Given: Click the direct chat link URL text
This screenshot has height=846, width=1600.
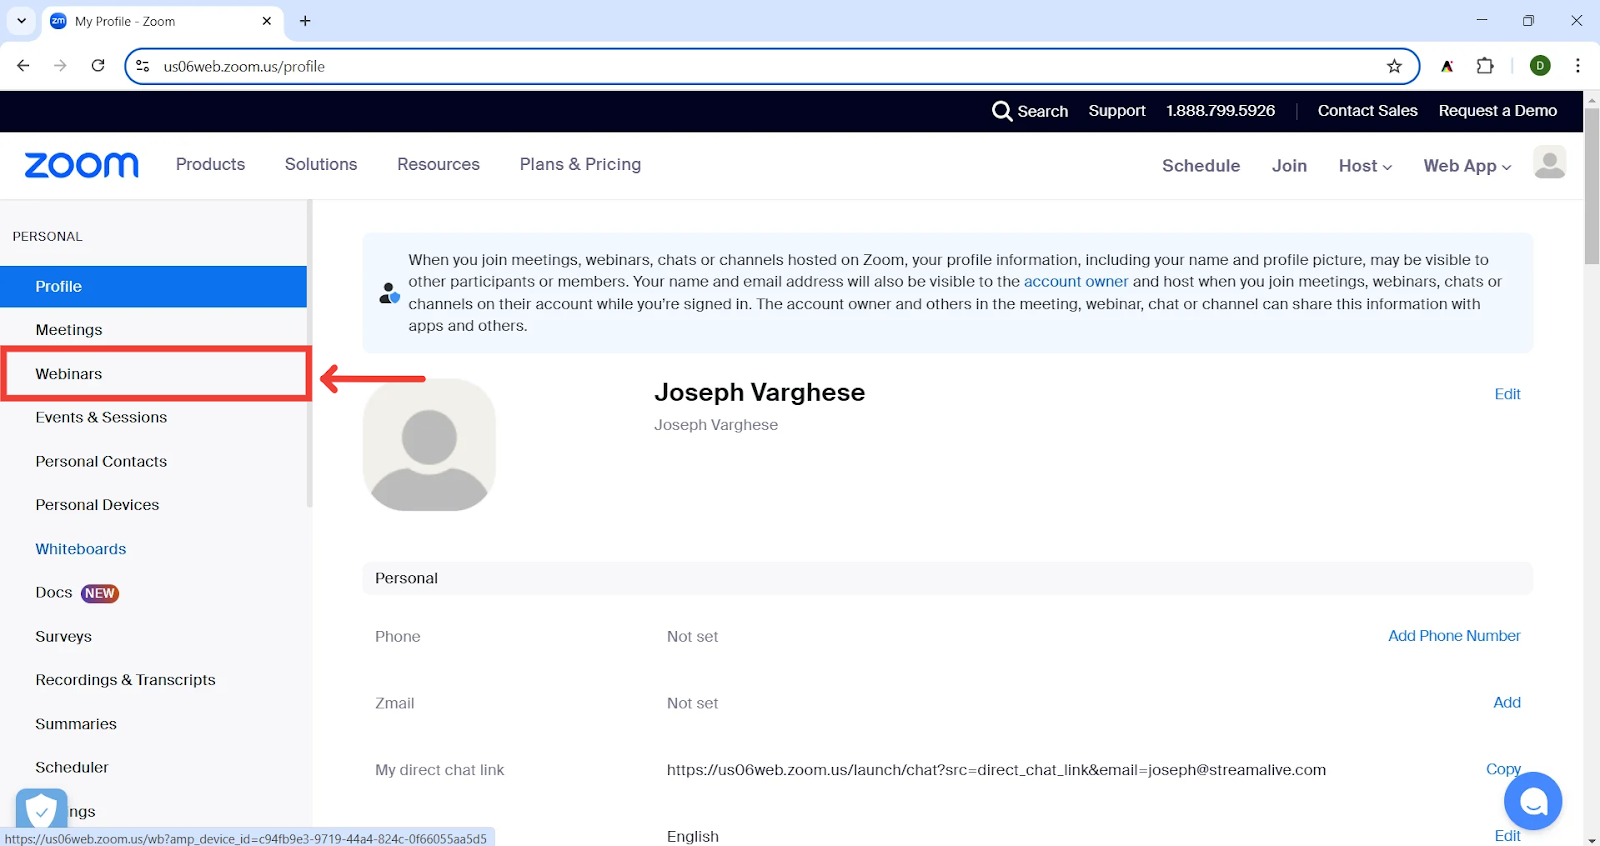Looking at the screenshot, I should 996,770.
